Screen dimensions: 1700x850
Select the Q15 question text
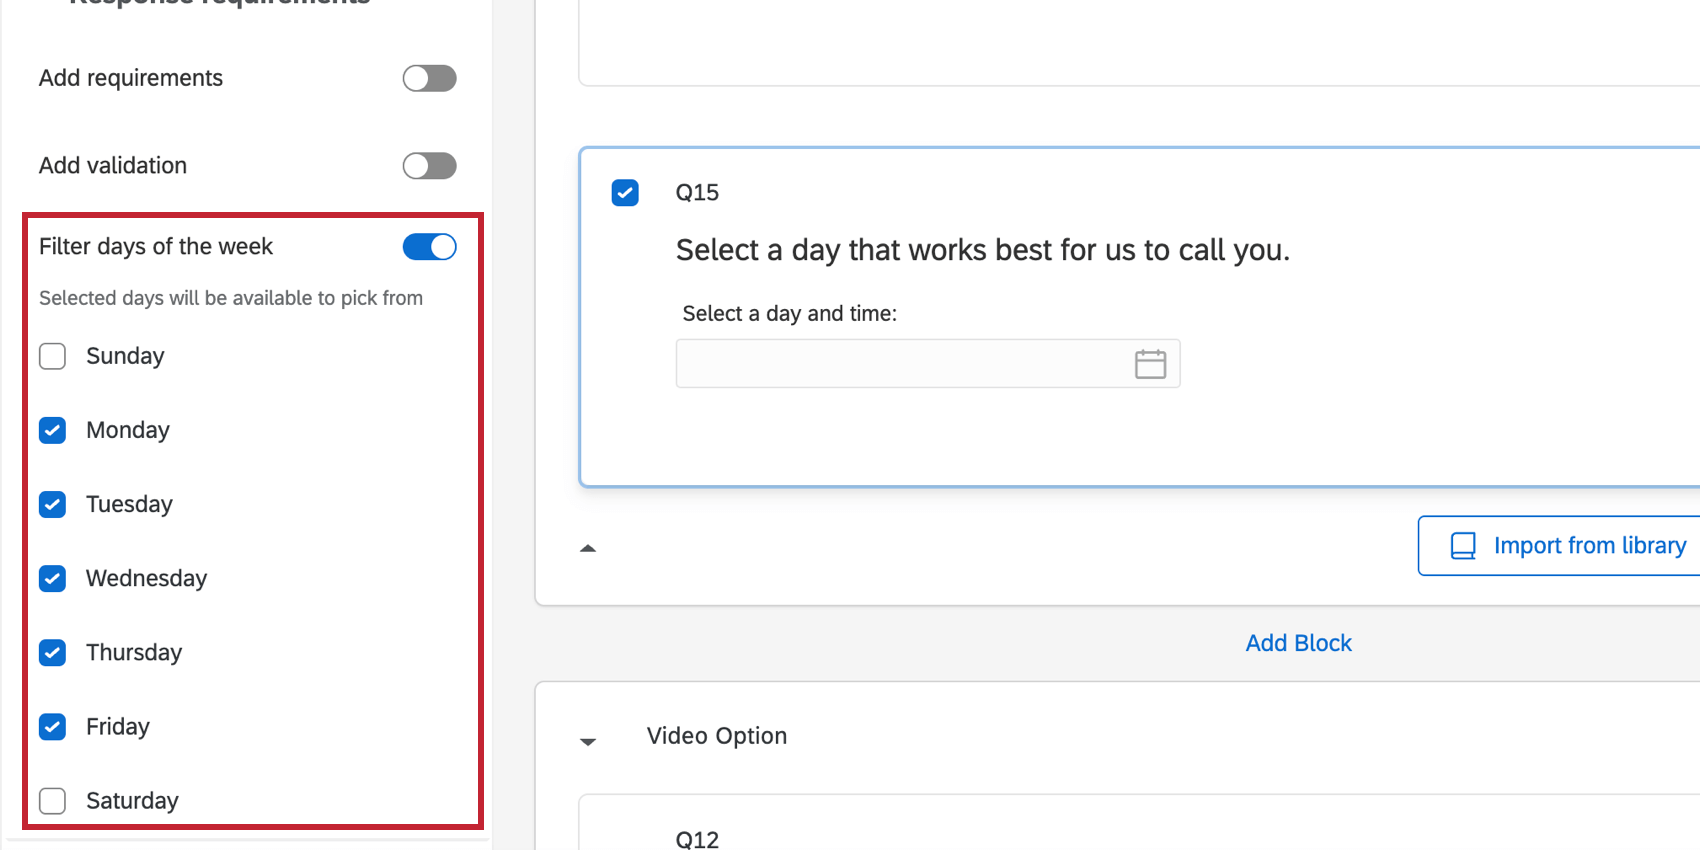click(x=982, y=250)
